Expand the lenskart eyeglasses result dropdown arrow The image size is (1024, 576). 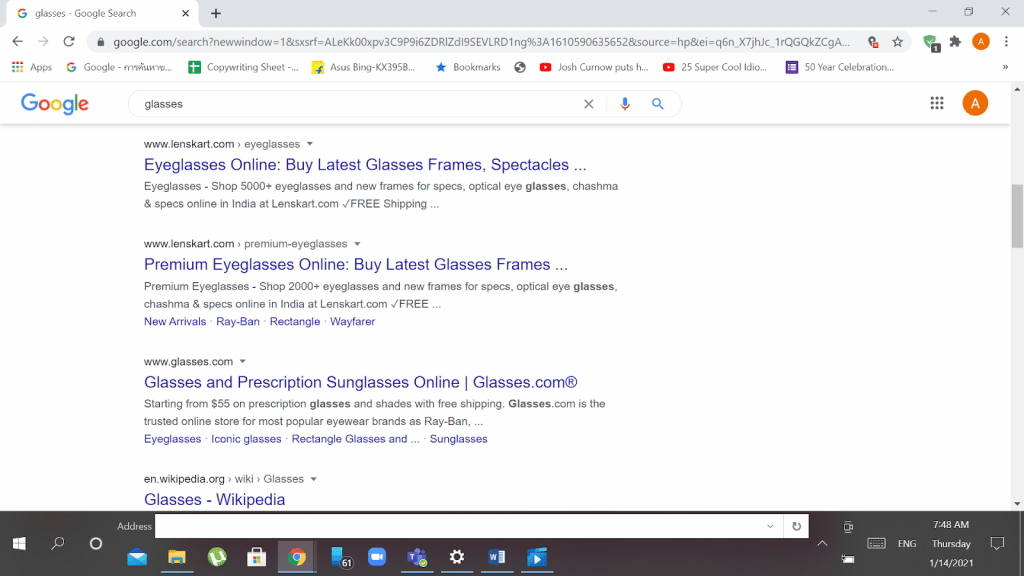click(310, 144)
